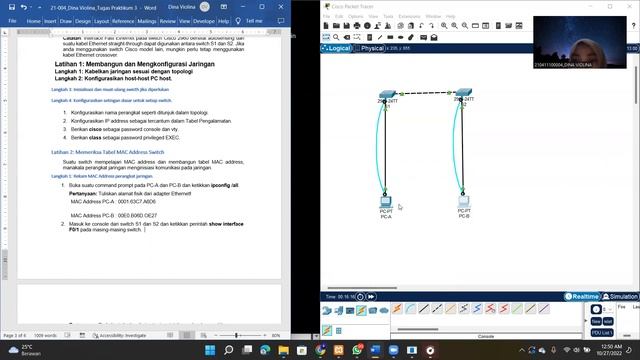Print the Packet Tracer topology
The height and width of the screenshot is (360, 640).
pos(357,26)
